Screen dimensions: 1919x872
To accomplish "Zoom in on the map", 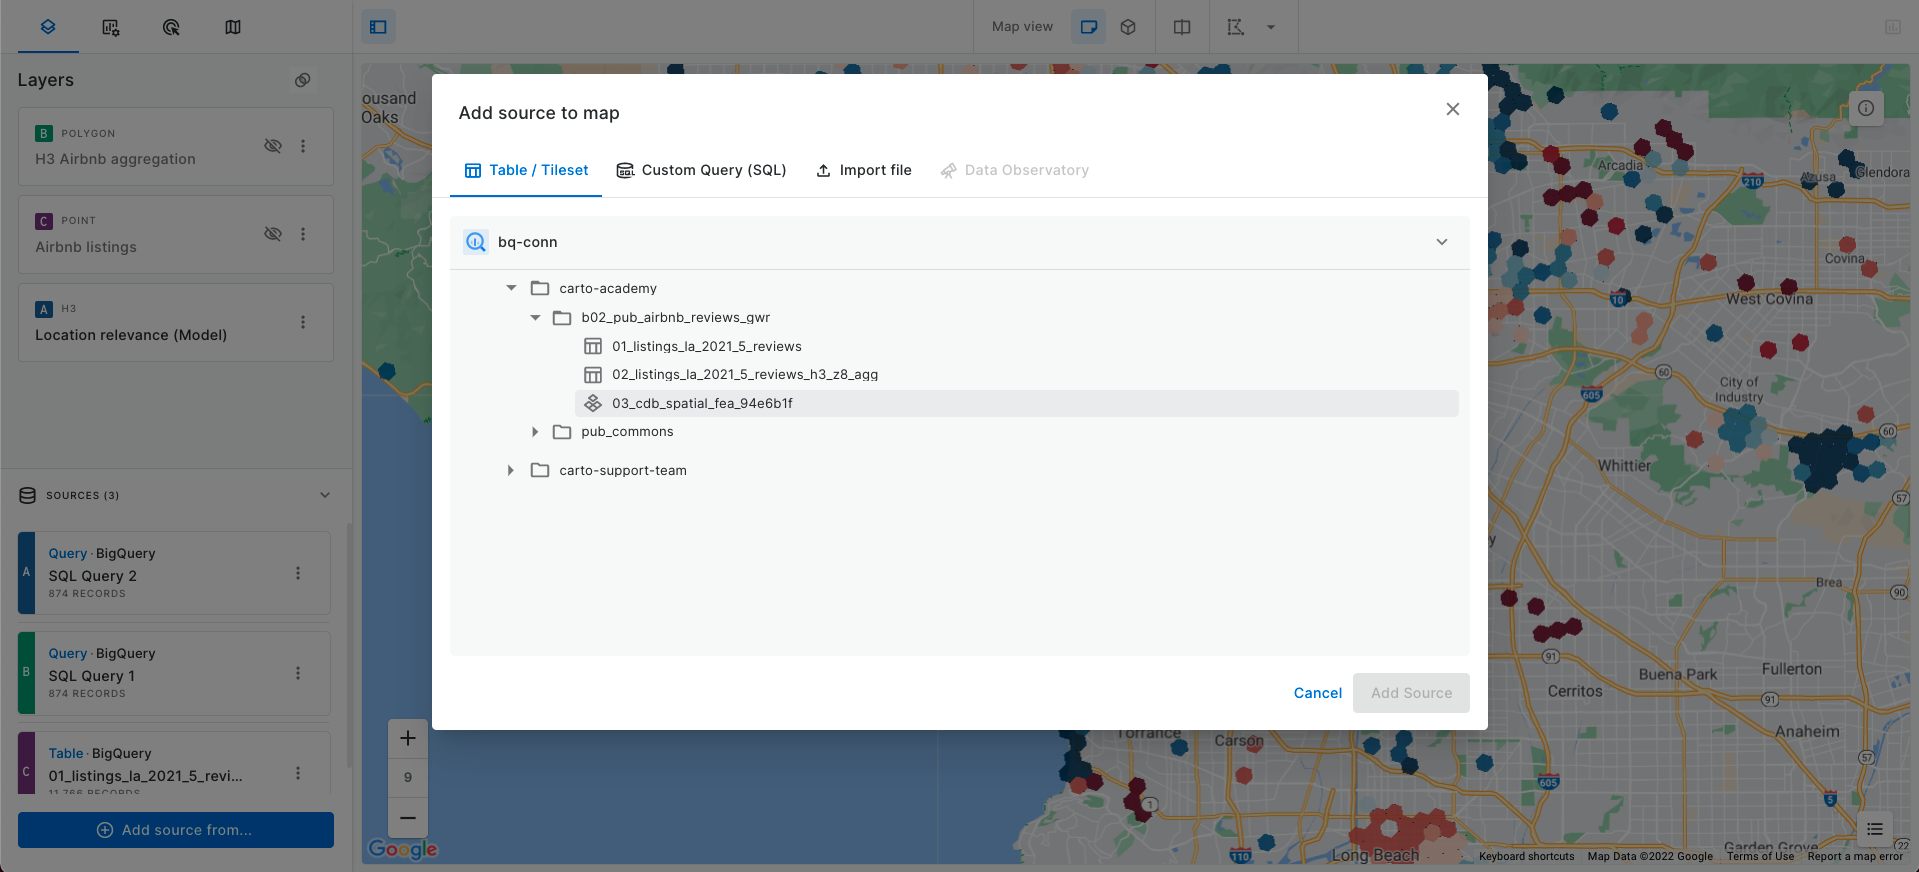I will [x=408, y=739].
